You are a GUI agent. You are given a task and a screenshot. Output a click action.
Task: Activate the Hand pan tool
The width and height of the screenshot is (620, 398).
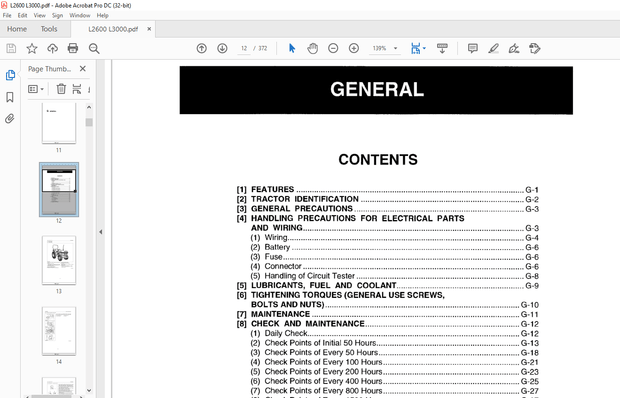(x=312, y=48)
